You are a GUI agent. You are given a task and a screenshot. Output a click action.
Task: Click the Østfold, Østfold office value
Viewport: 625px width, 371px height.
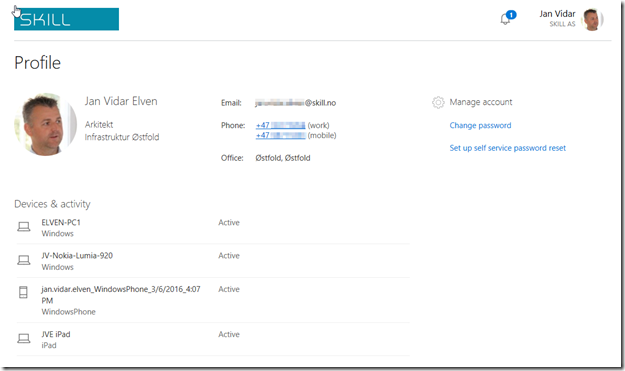click(283, 158)
